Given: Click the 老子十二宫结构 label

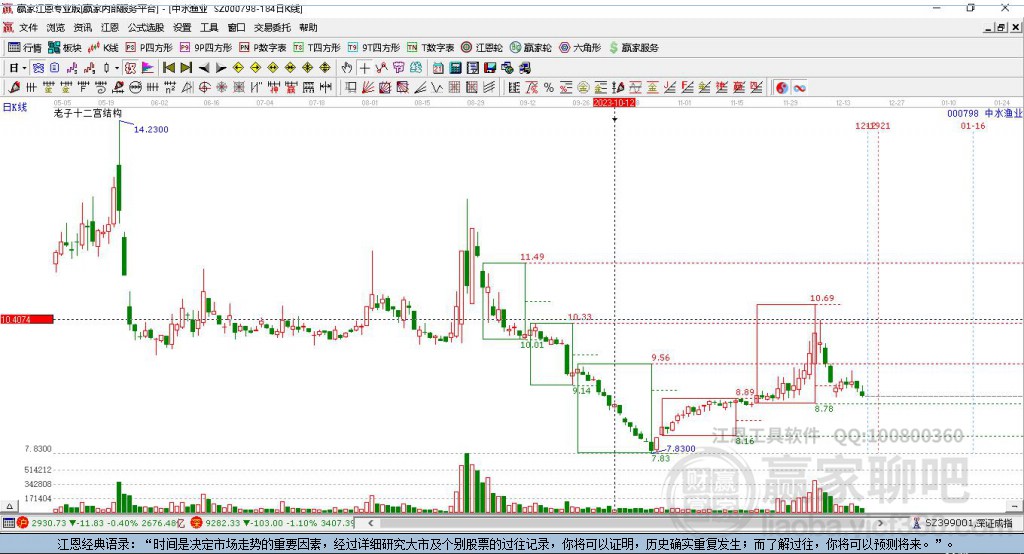Looking at the screenshot, I should coord(88,113).
